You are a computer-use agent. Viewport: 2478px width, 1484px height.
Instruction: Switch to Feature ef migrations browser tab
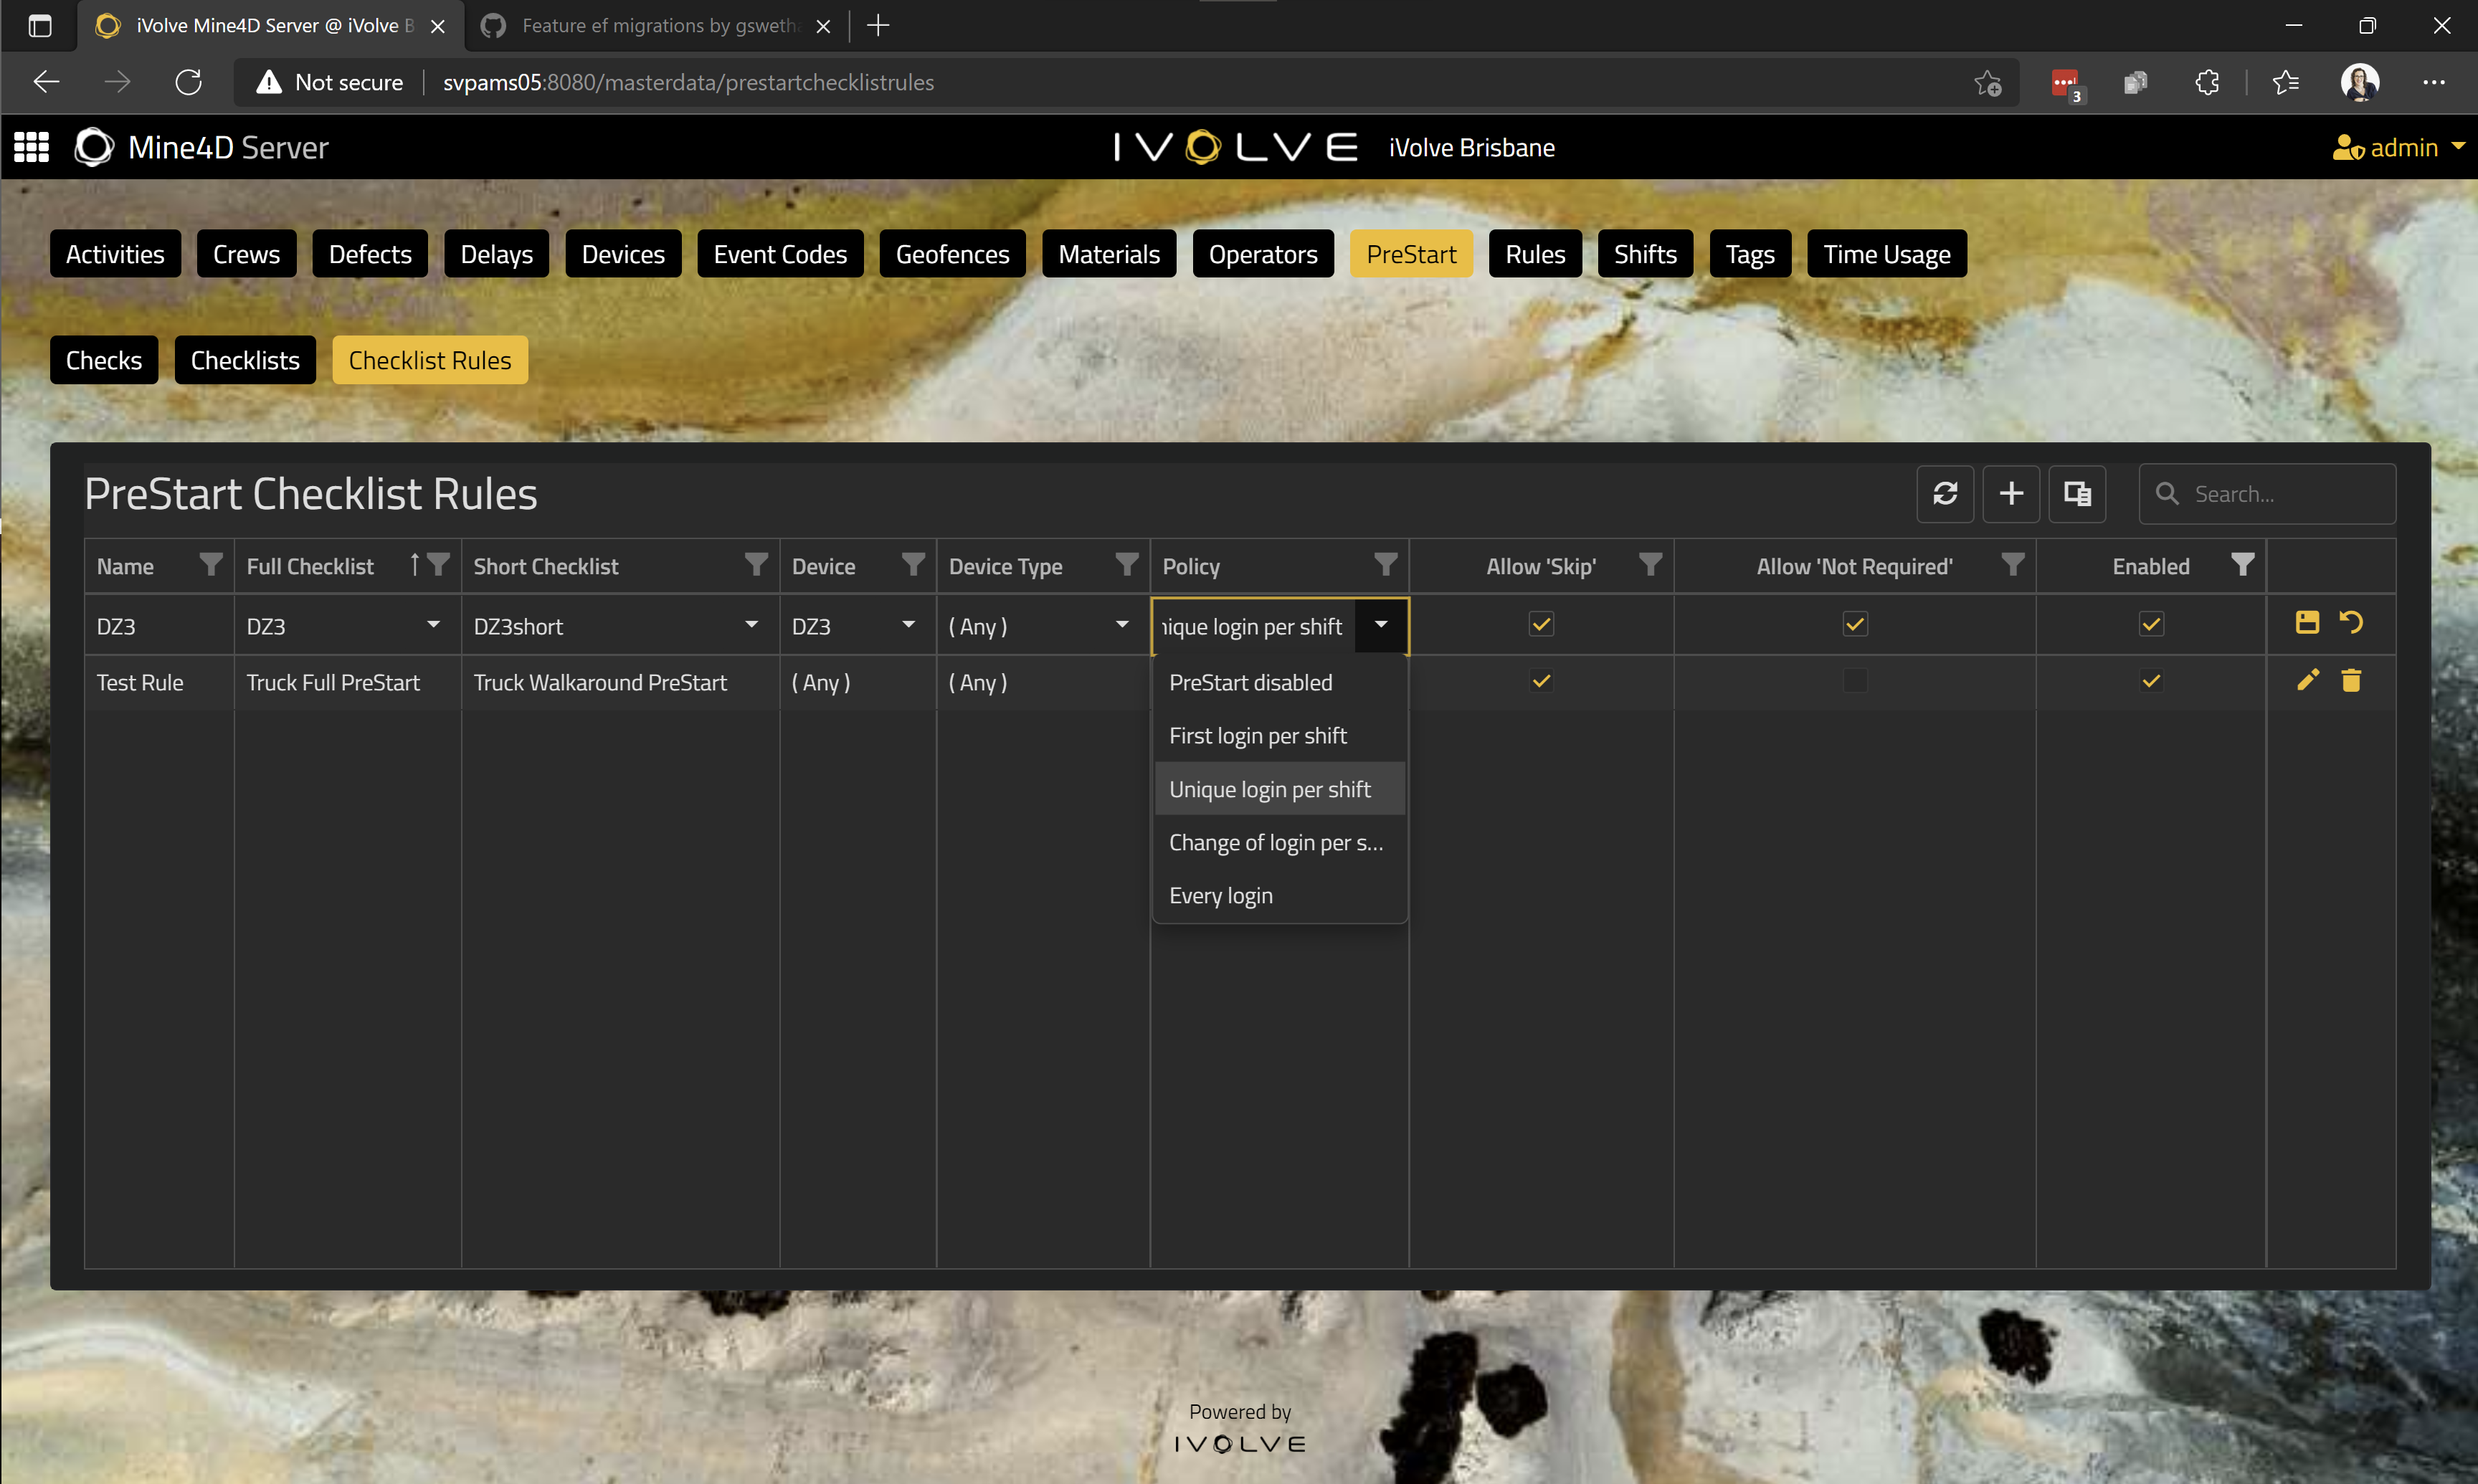[x=656, y=26]
